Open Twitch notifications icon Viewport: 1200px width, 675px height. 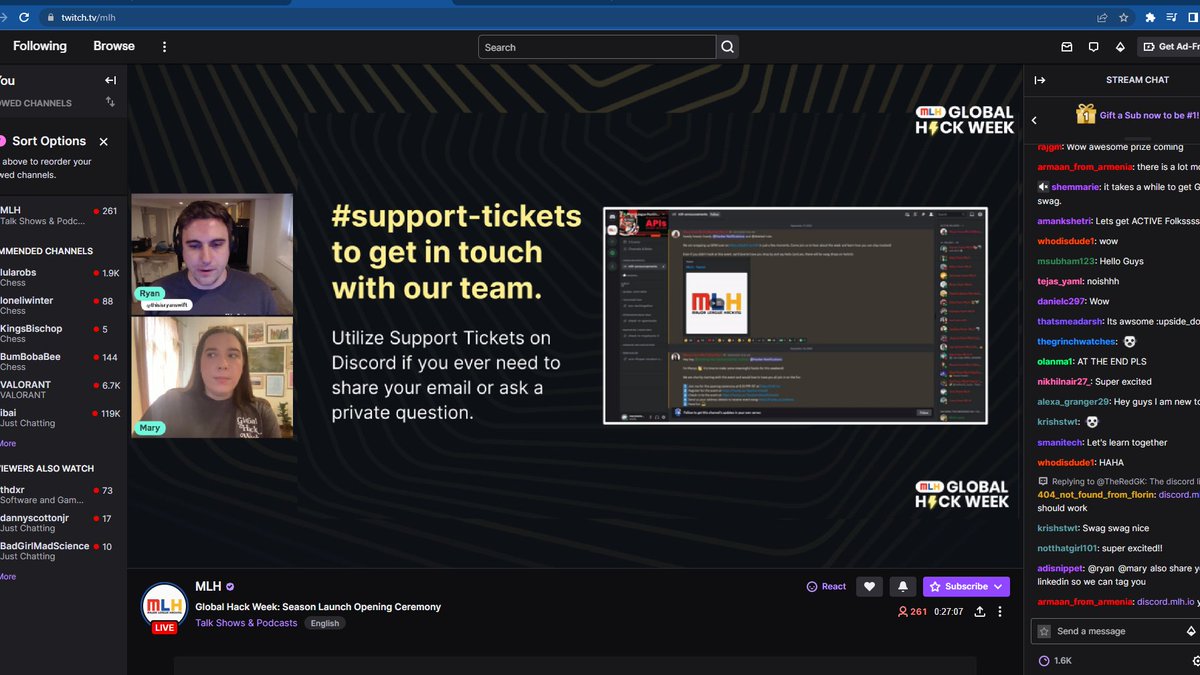click(1093, 46)
